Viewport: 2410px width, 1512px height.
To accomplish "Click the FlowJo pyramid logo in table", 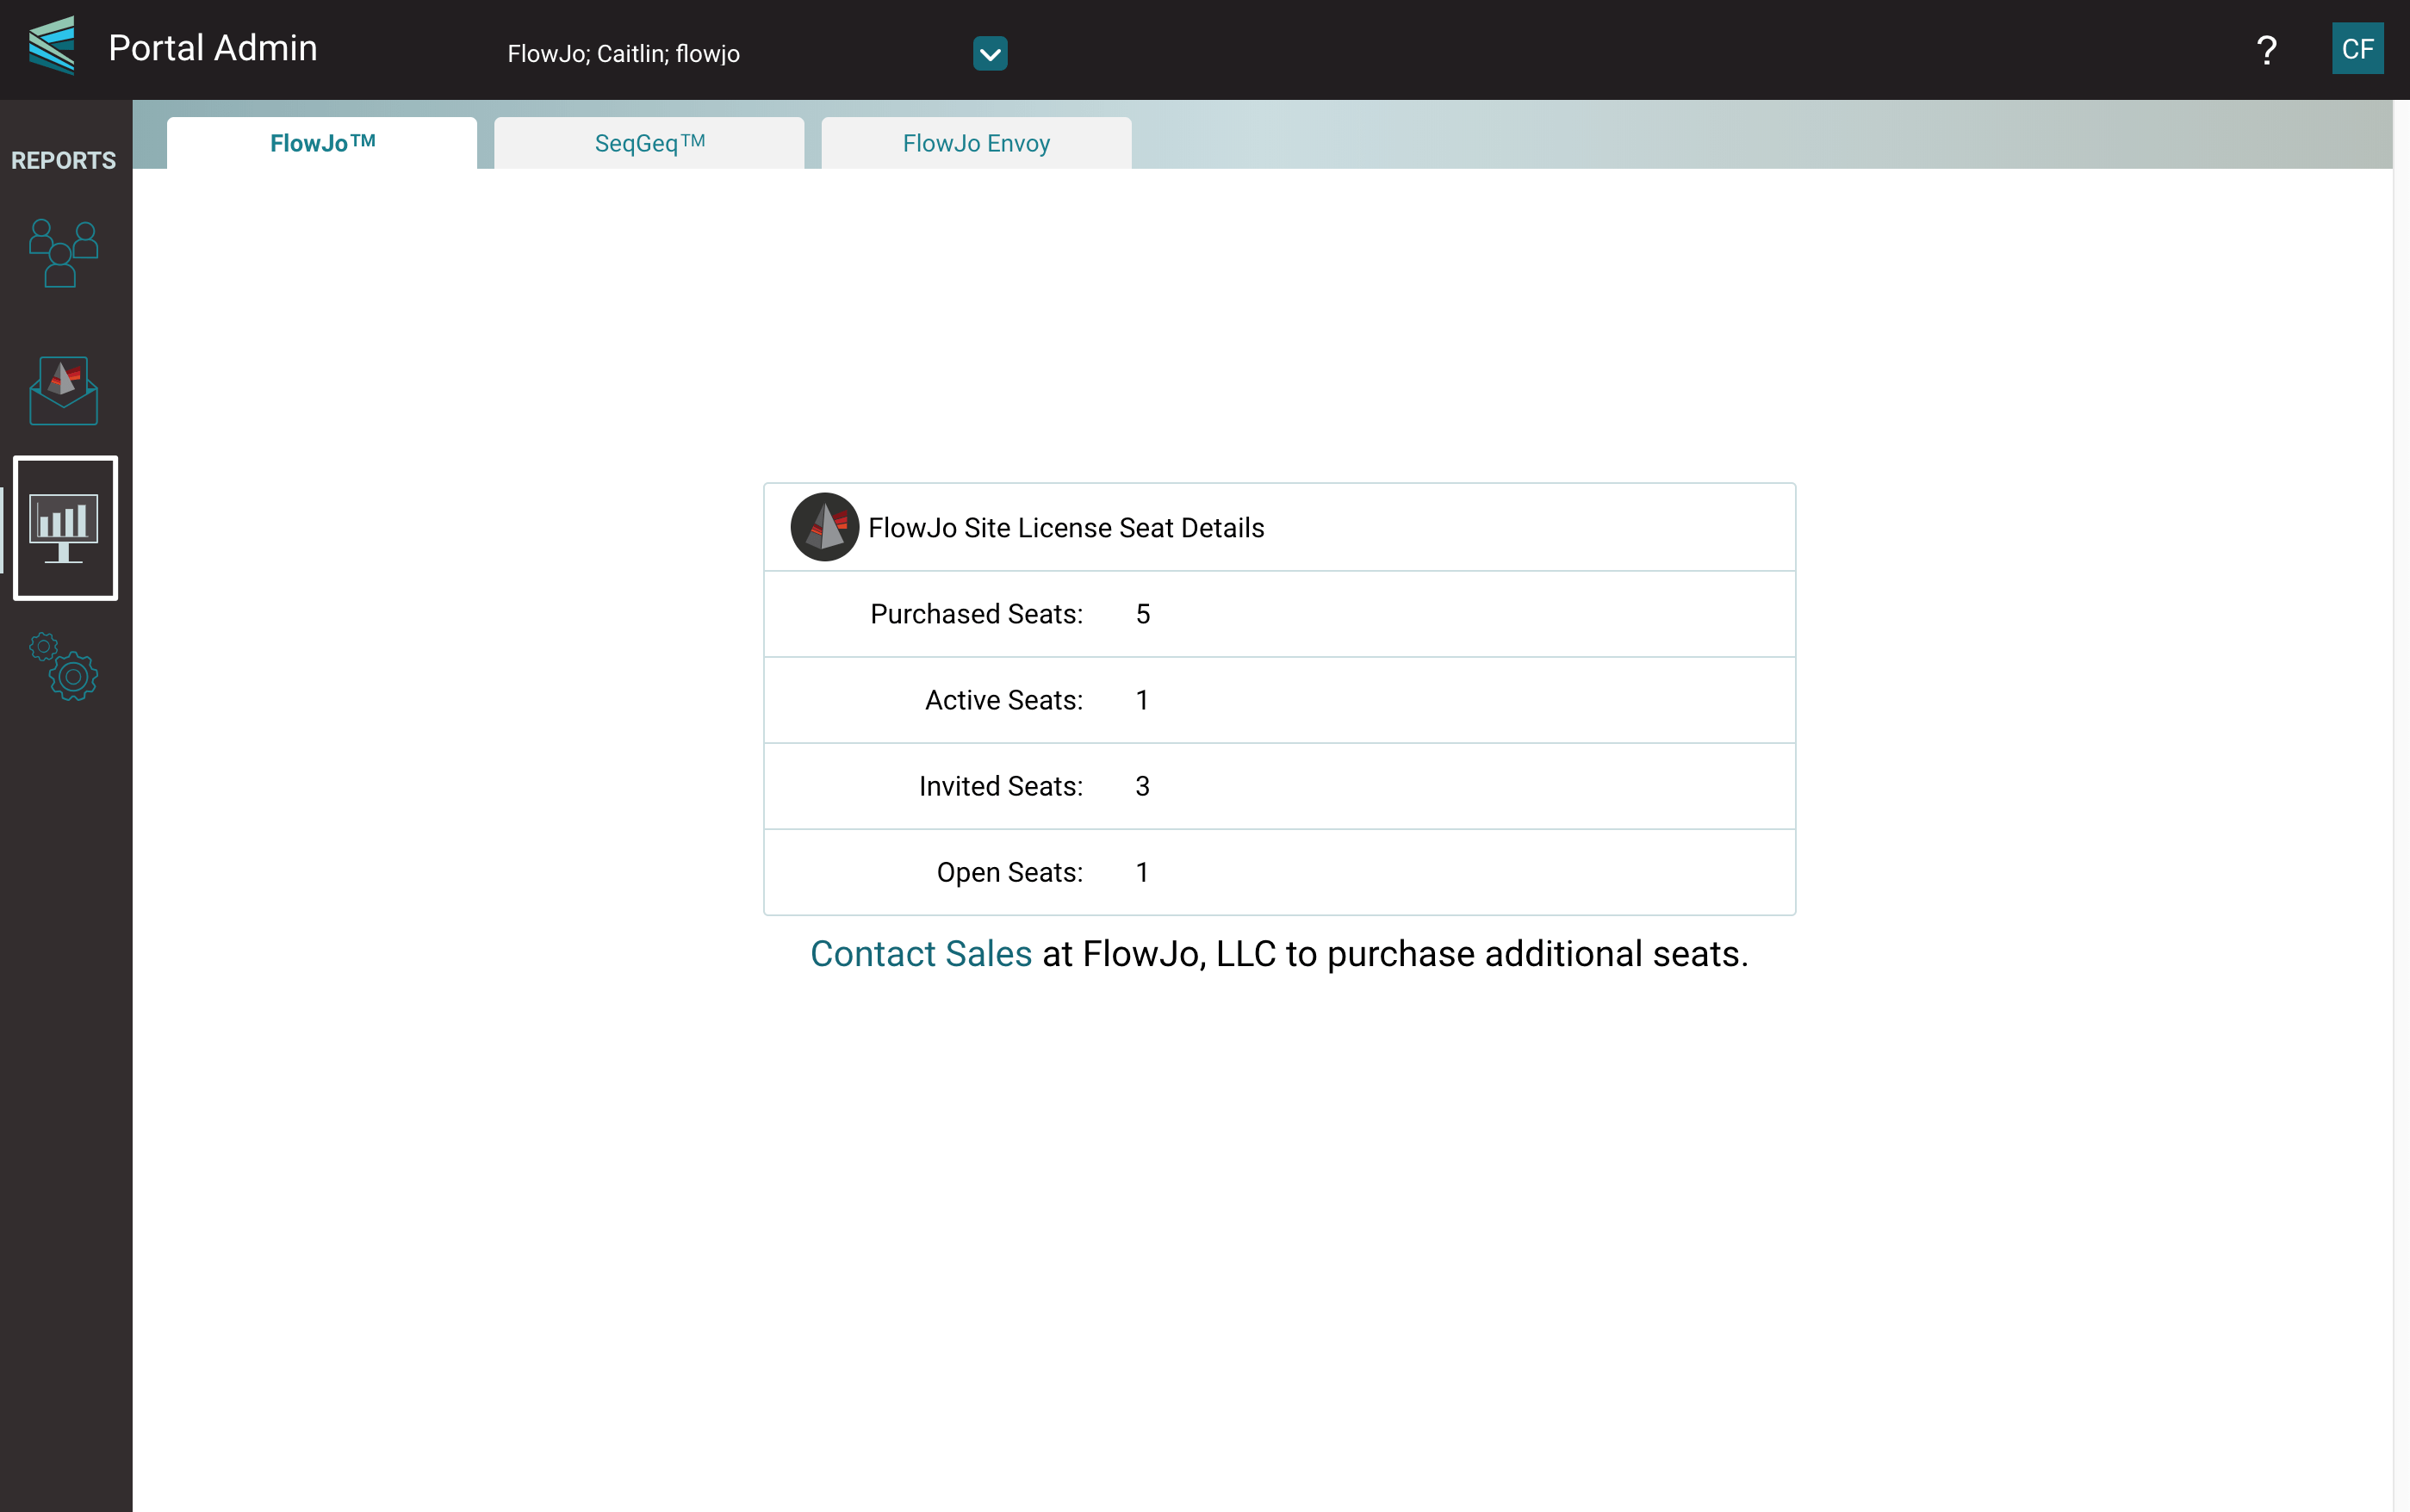I will point(824,527).
